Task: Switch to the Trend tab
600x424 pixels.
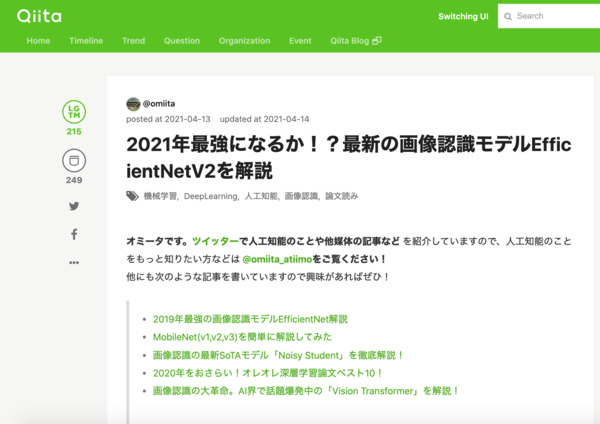Action: click(x=133, y=41)
